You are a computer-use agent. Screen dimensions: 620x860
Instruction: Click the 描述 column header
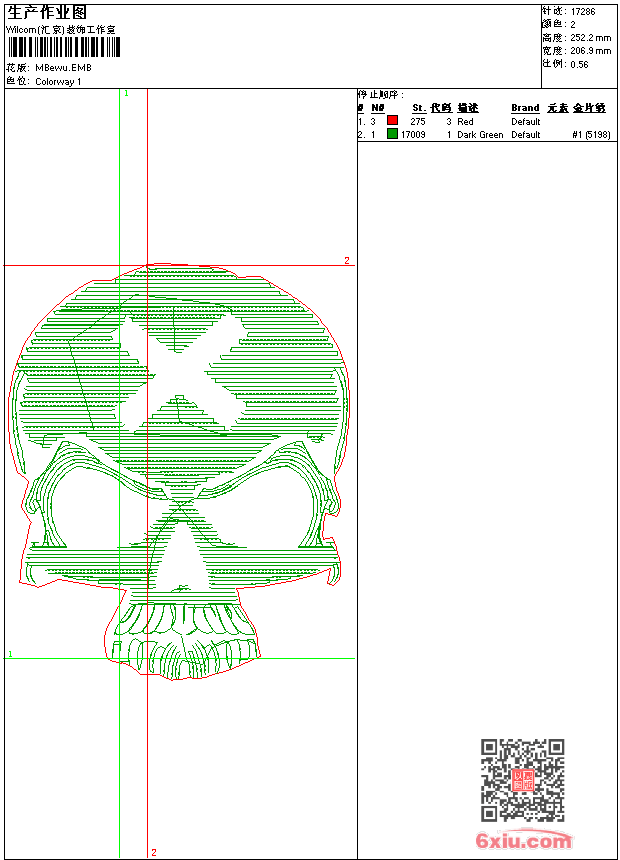point(468,108)
